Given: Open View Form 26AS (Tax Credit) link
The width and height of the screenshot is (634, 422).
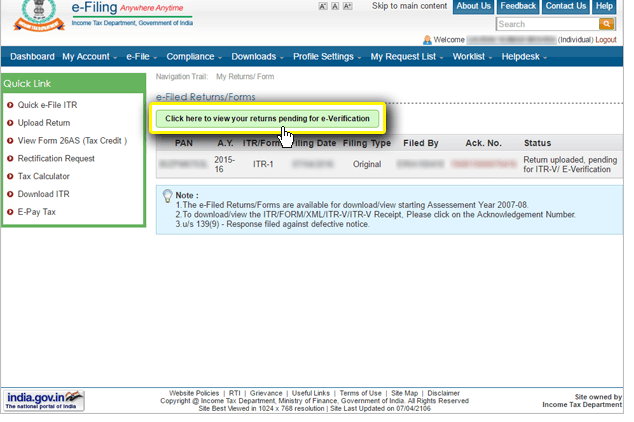Looking at the screenshot, I should 72,141.
